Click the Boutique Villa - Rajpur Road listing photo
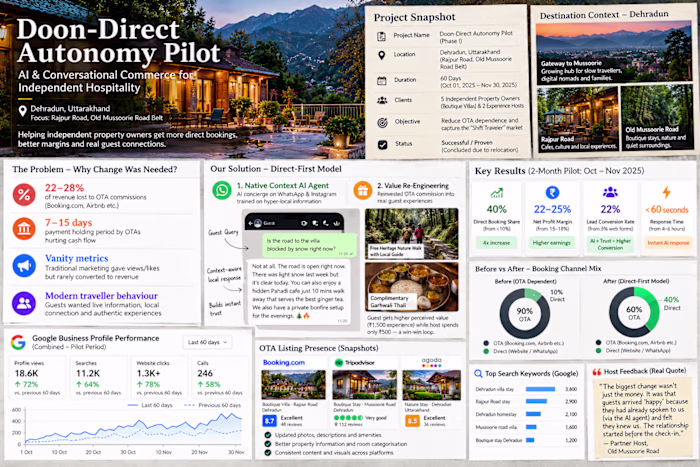Image resolution: width=700 pixels, height=467 pixels. point(293,384)
